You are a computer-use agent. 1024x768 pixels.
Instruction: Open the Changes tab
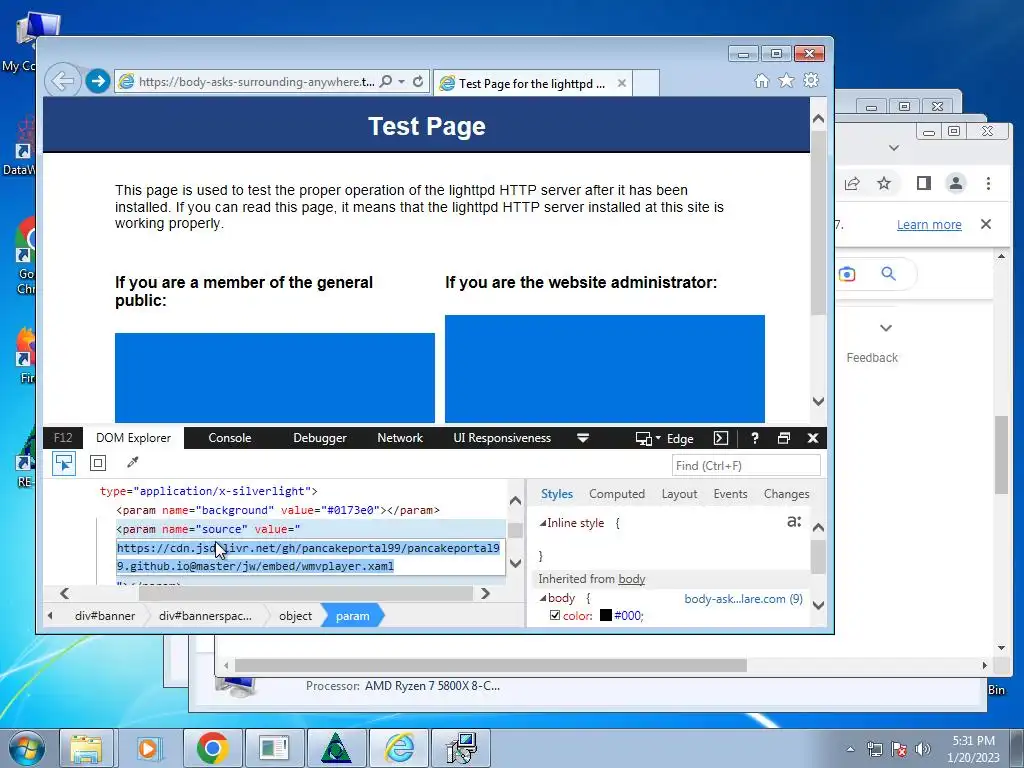(786, 494)
